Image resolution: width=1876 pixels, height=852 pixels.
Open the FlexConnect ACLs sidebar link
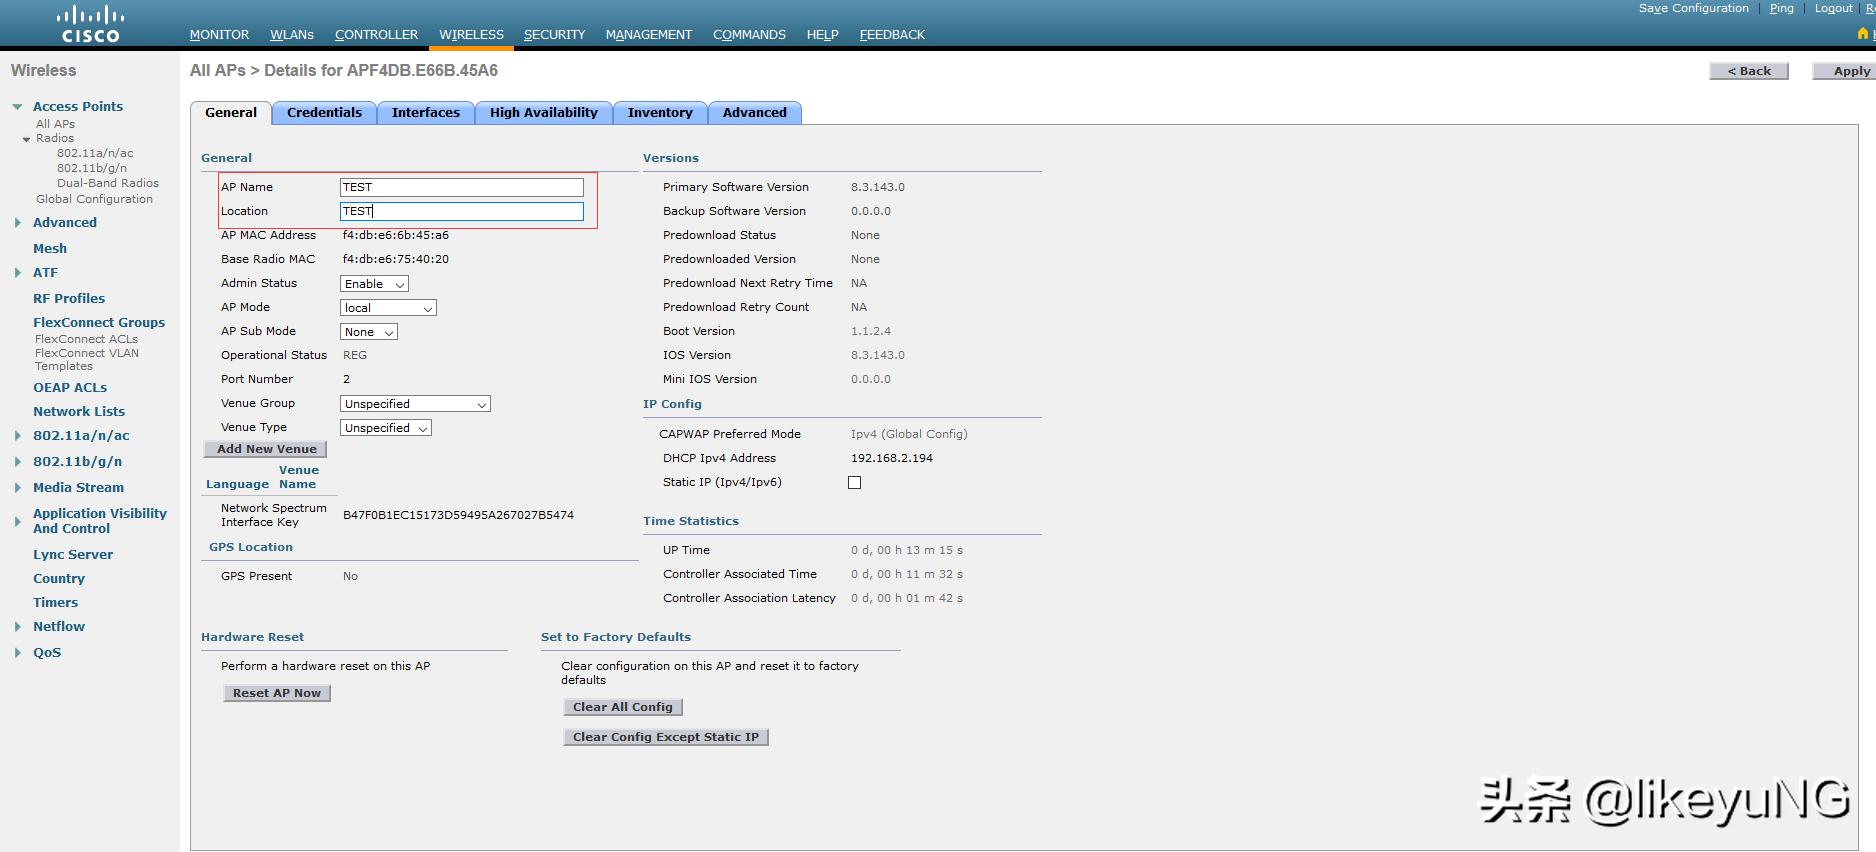tap(86, 339)
